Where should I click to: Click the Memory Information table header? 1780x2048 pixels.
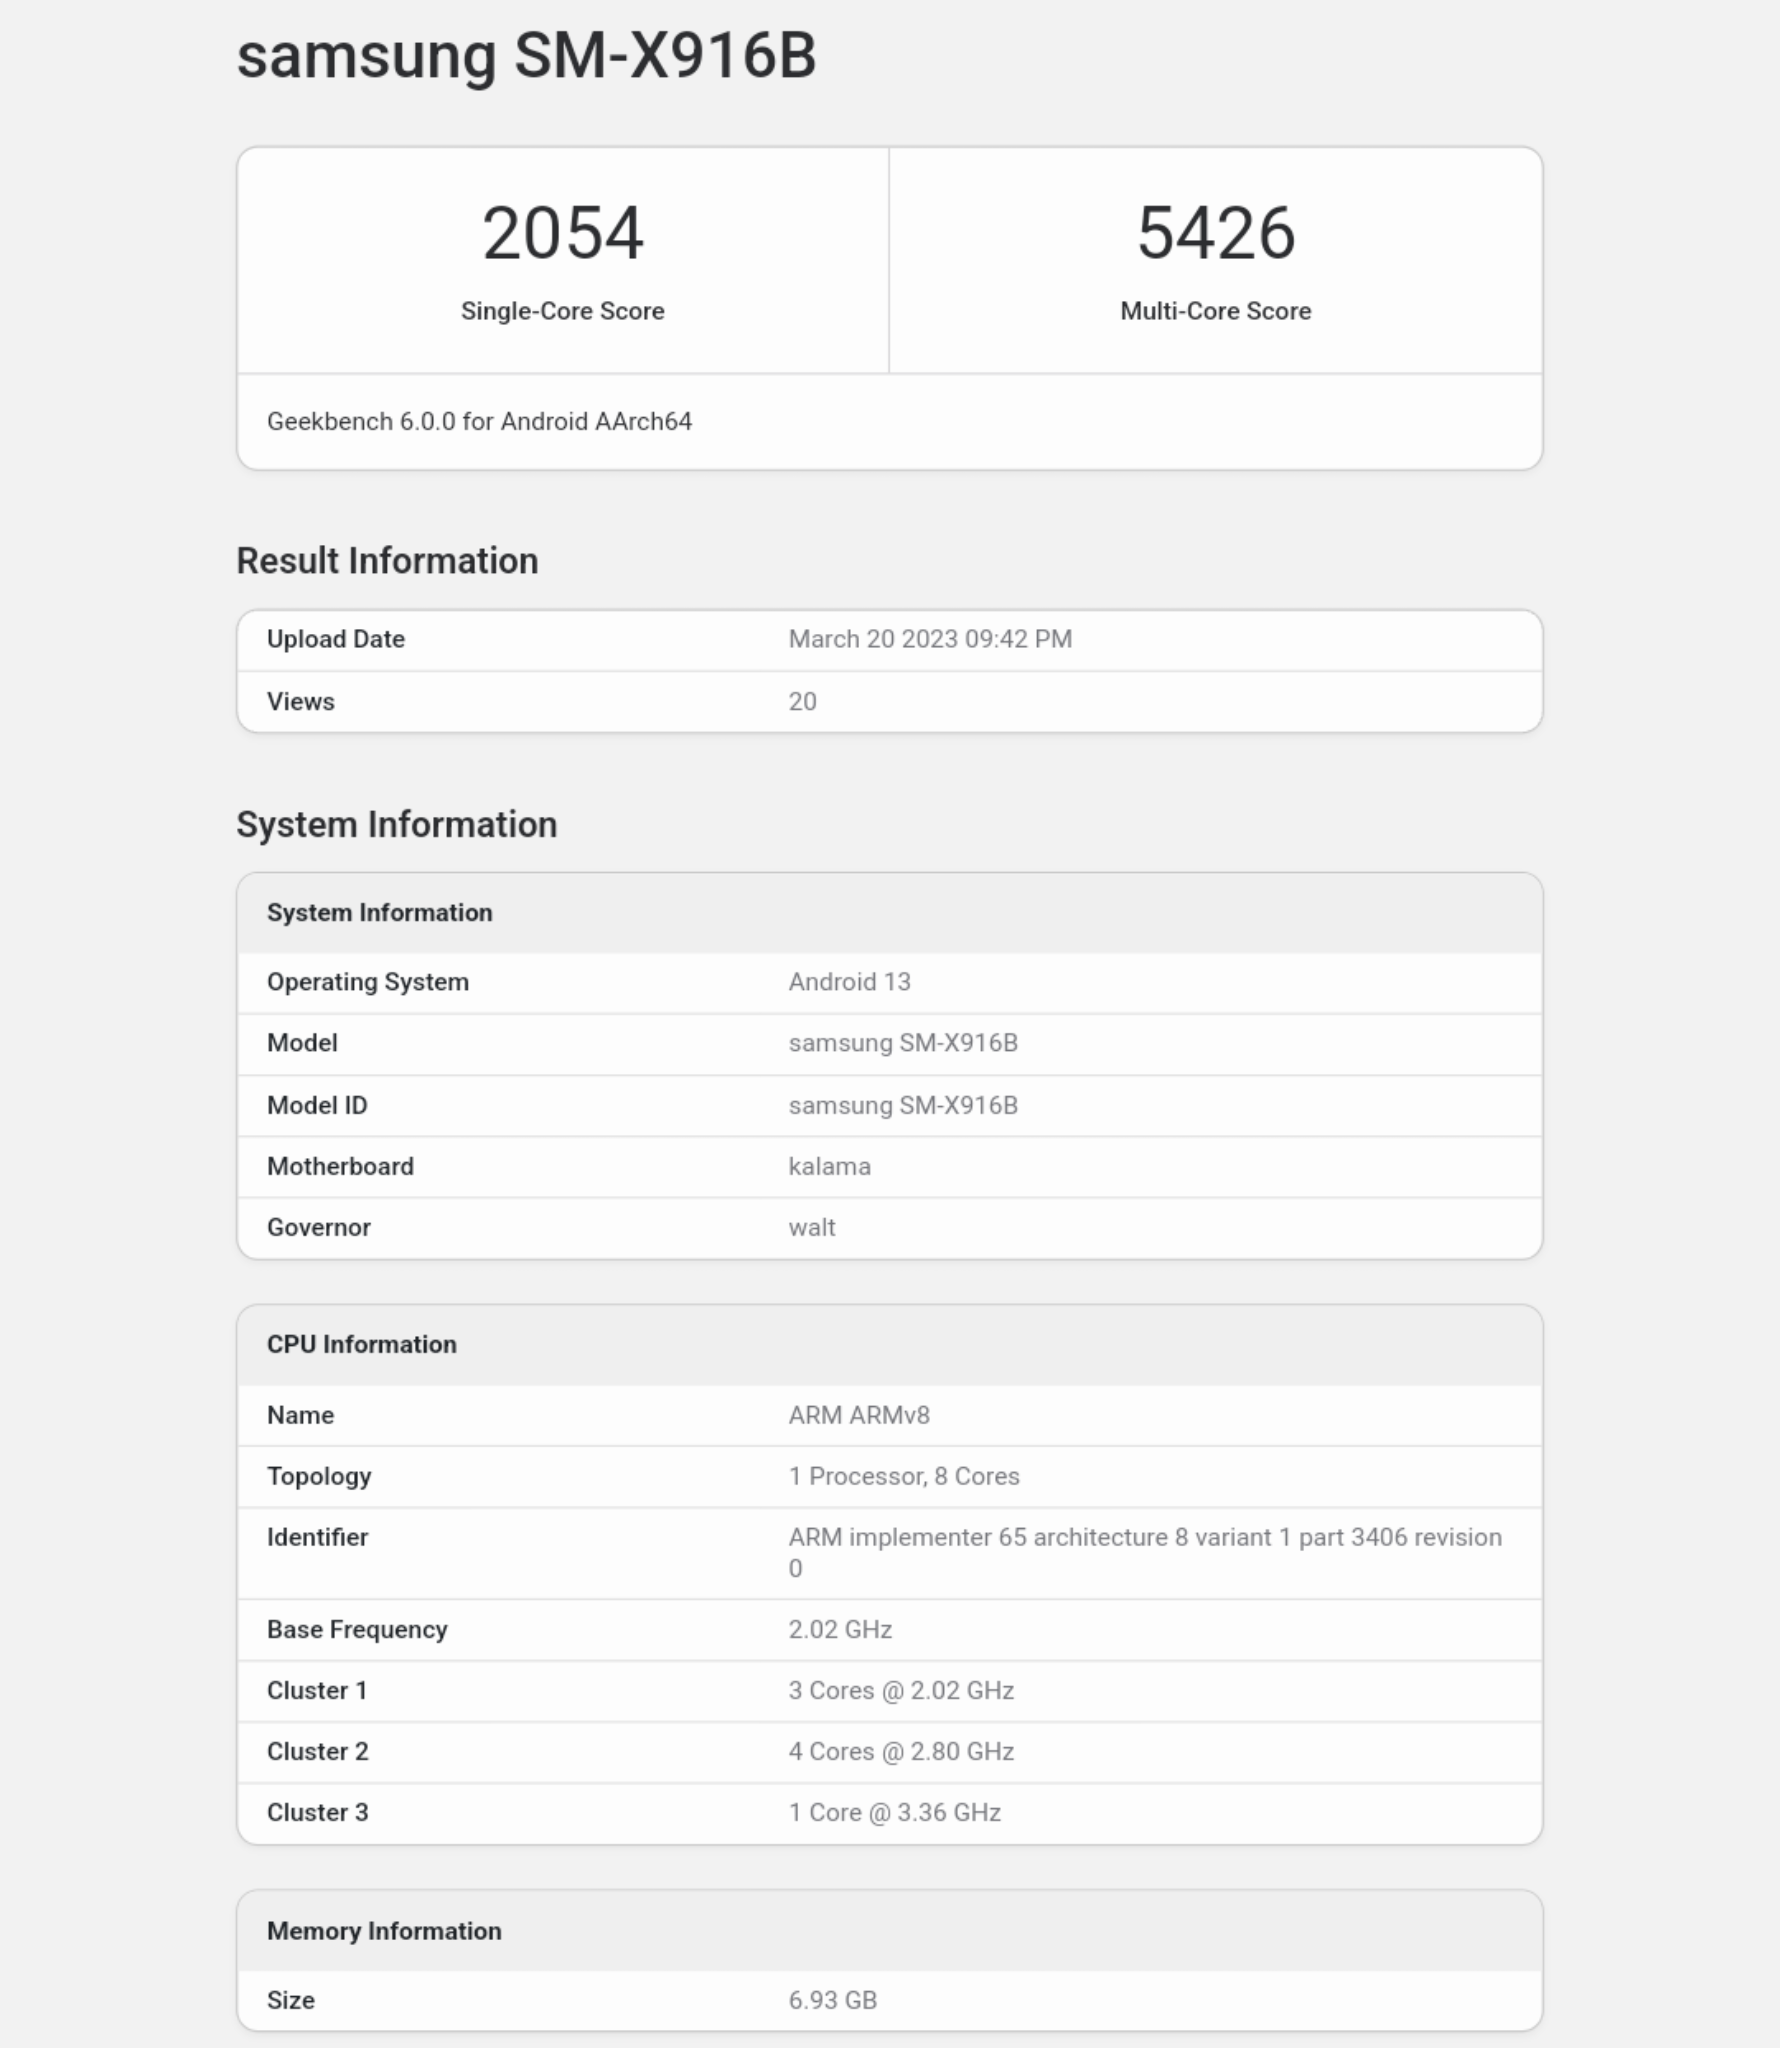(x=384, y=1931)
